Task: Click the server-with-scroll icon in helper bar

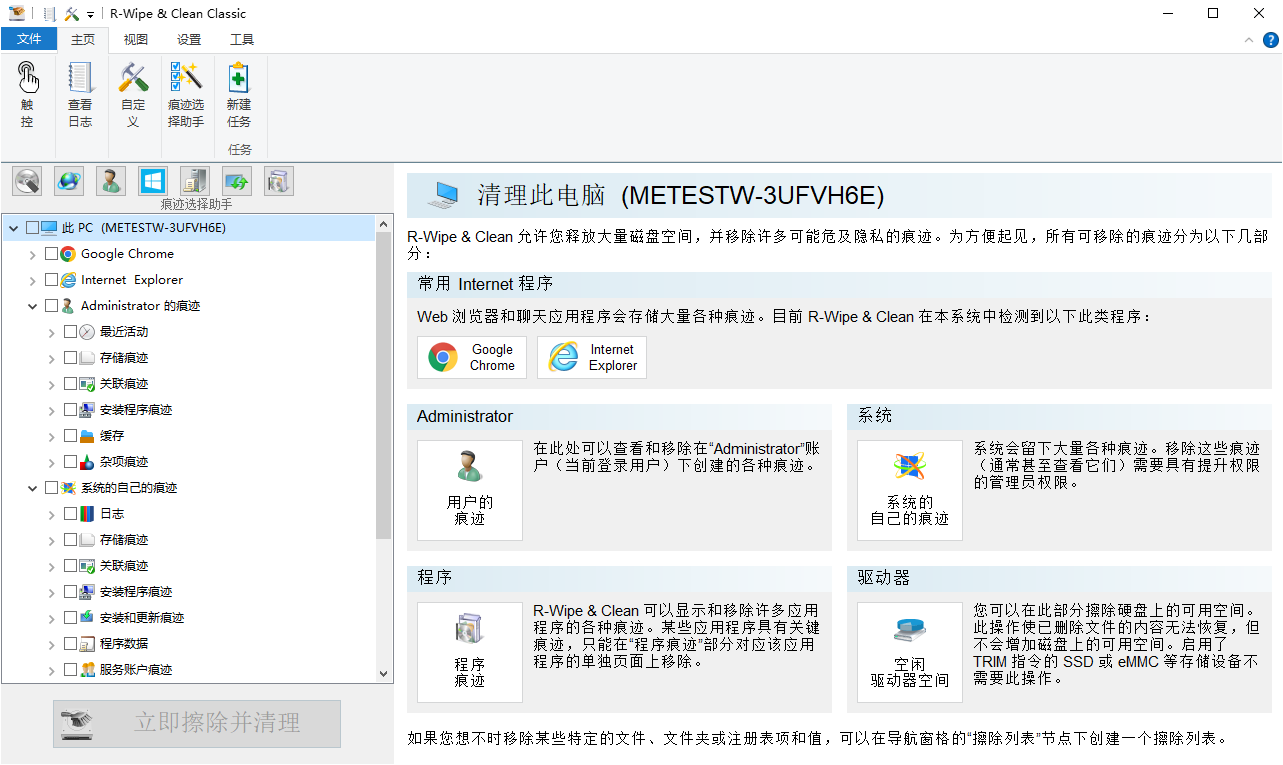Action: point(195,181)
